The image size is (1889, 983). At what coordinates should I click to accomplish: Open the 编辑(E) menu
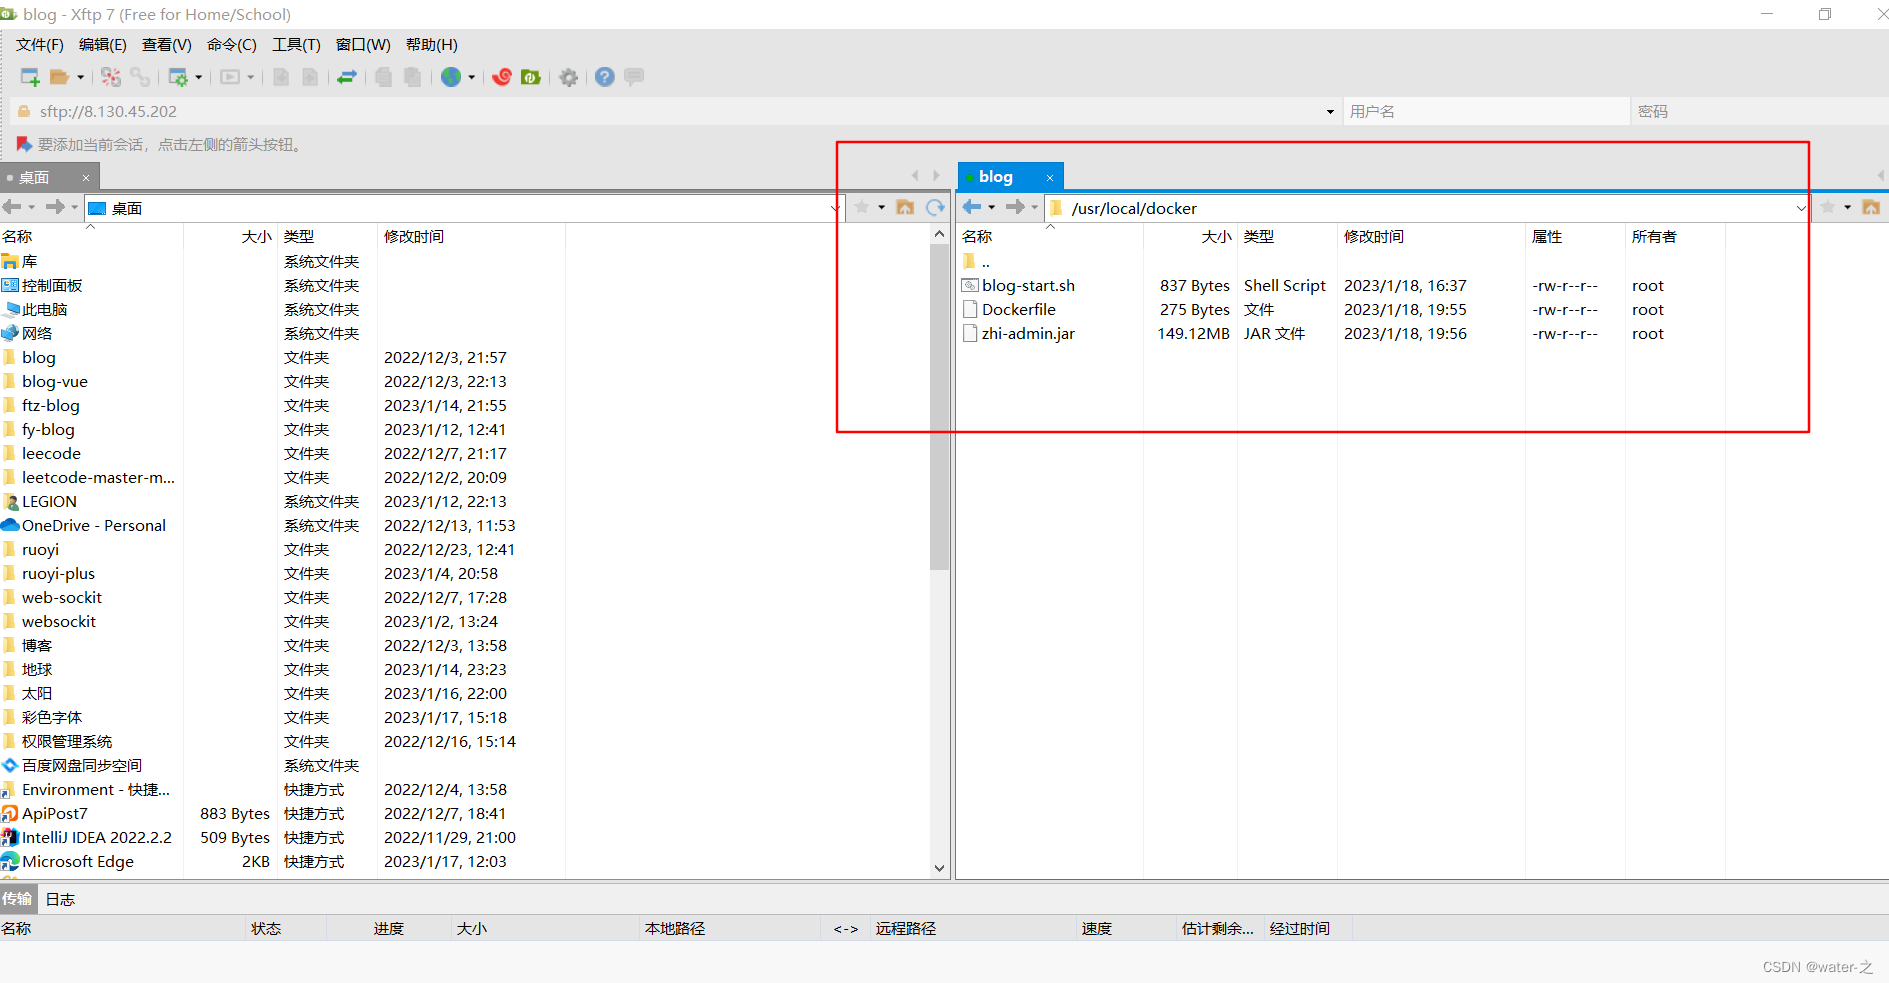(103, 45)
